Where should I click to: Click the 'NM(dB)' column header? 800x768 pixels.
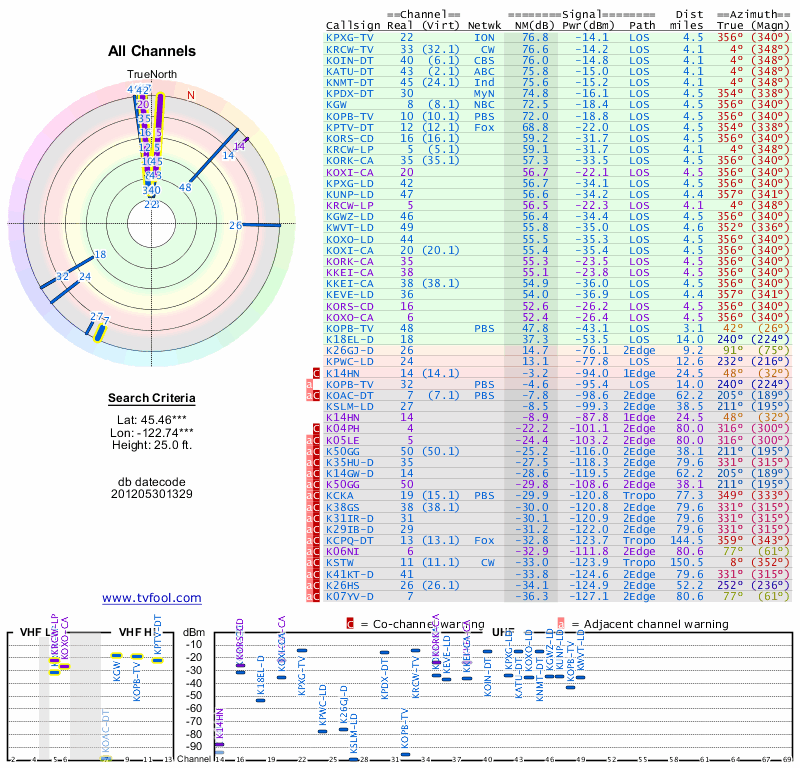coord(534,25)
